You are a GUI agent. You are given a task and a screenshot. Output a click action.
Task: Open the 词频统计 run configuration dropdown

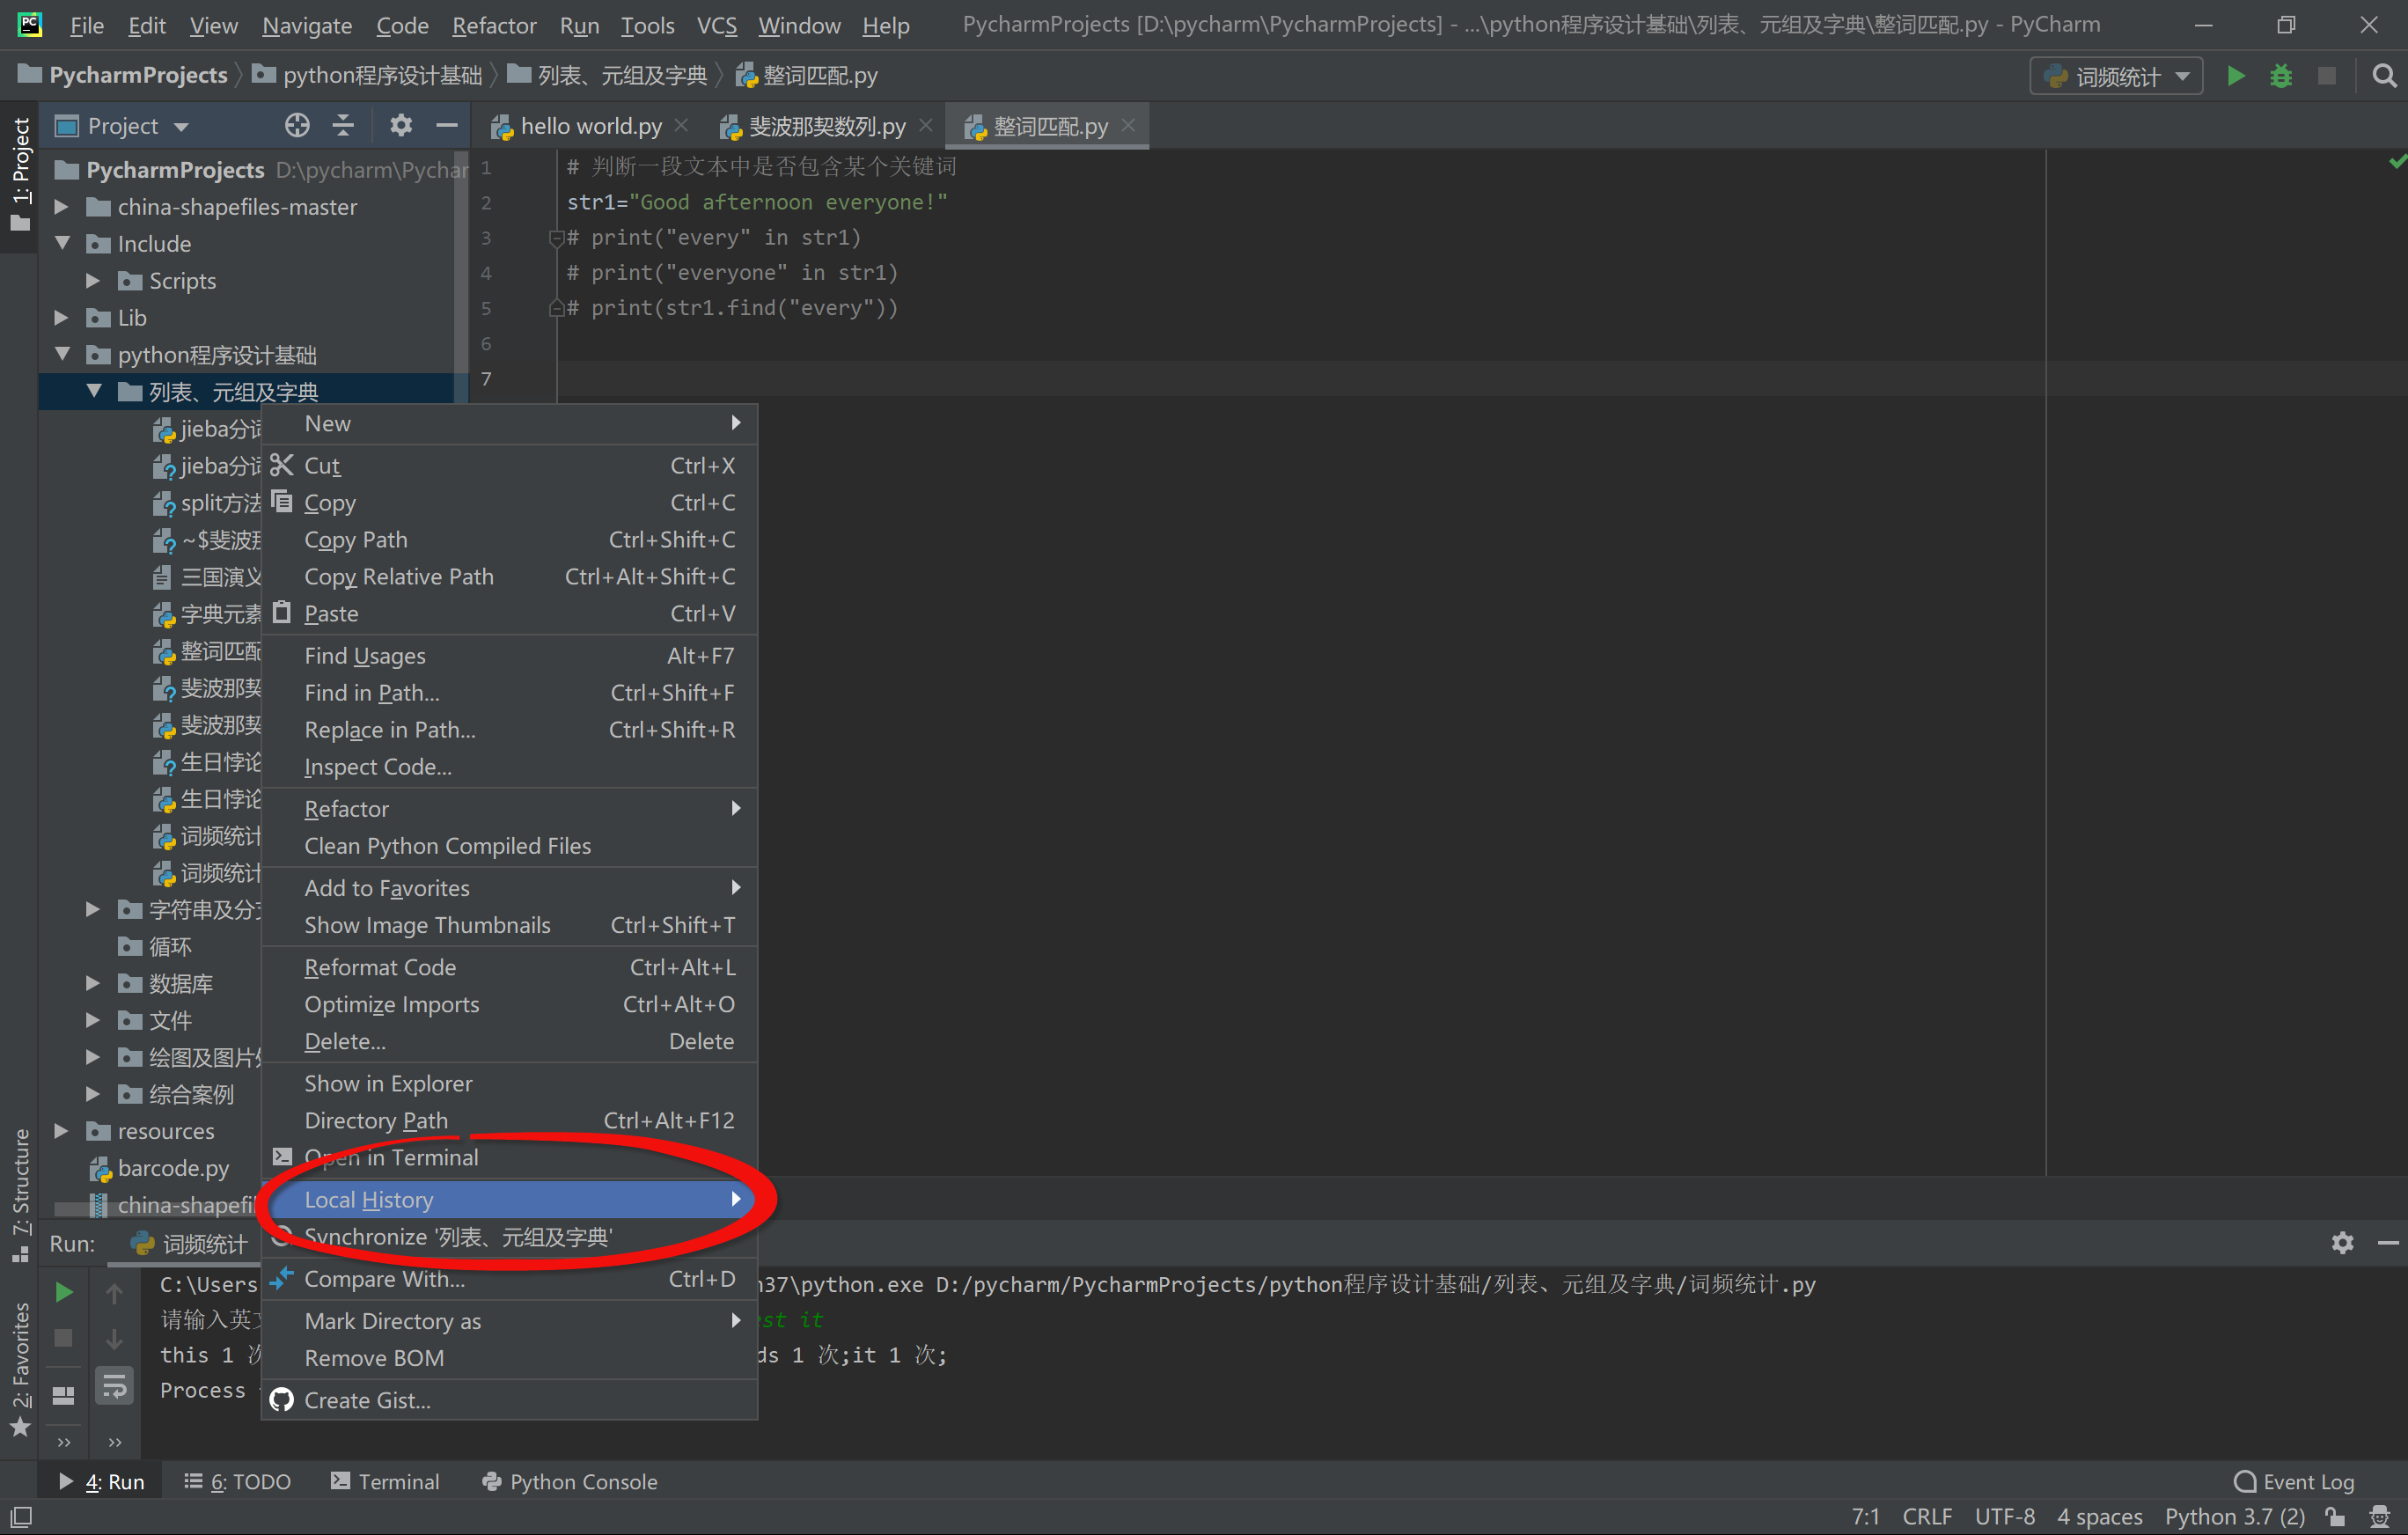pos(2116,76)
